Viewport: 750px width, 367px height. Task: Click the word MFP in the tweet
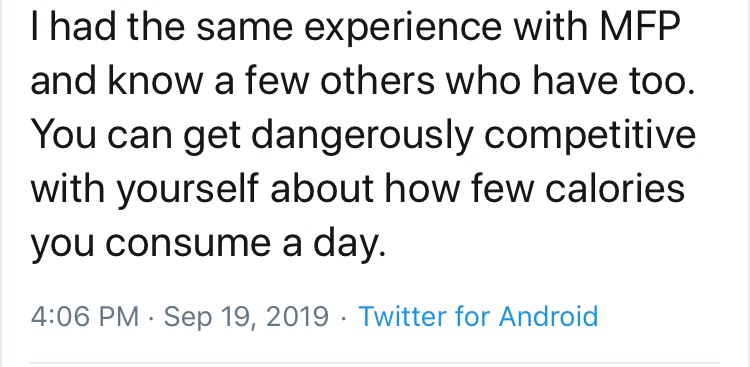(x=639, y=29)
